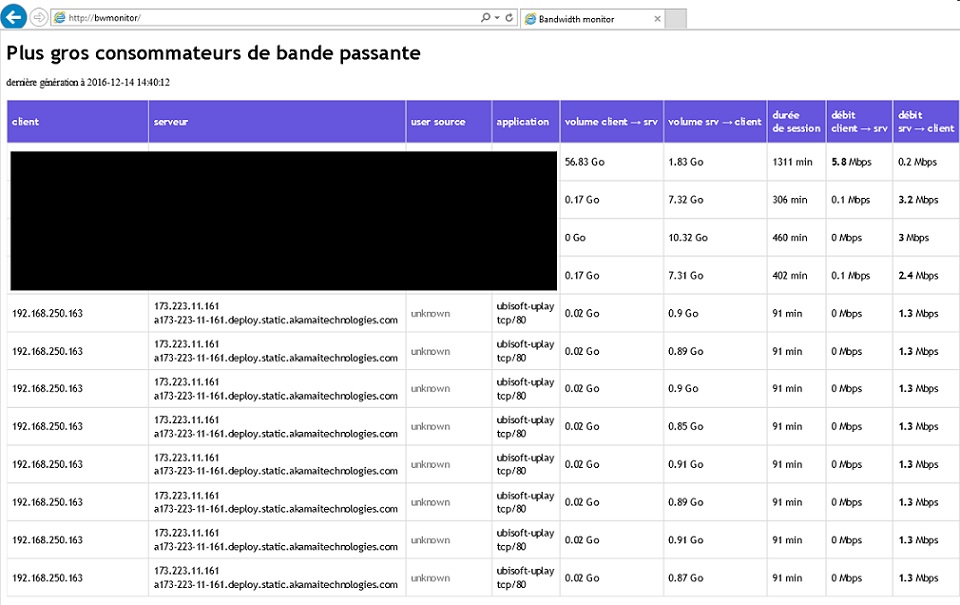Viewport: 960px width, 605px height.
Task: Close the Bandwidth monitor tab
Action: (x=657, y=19)
